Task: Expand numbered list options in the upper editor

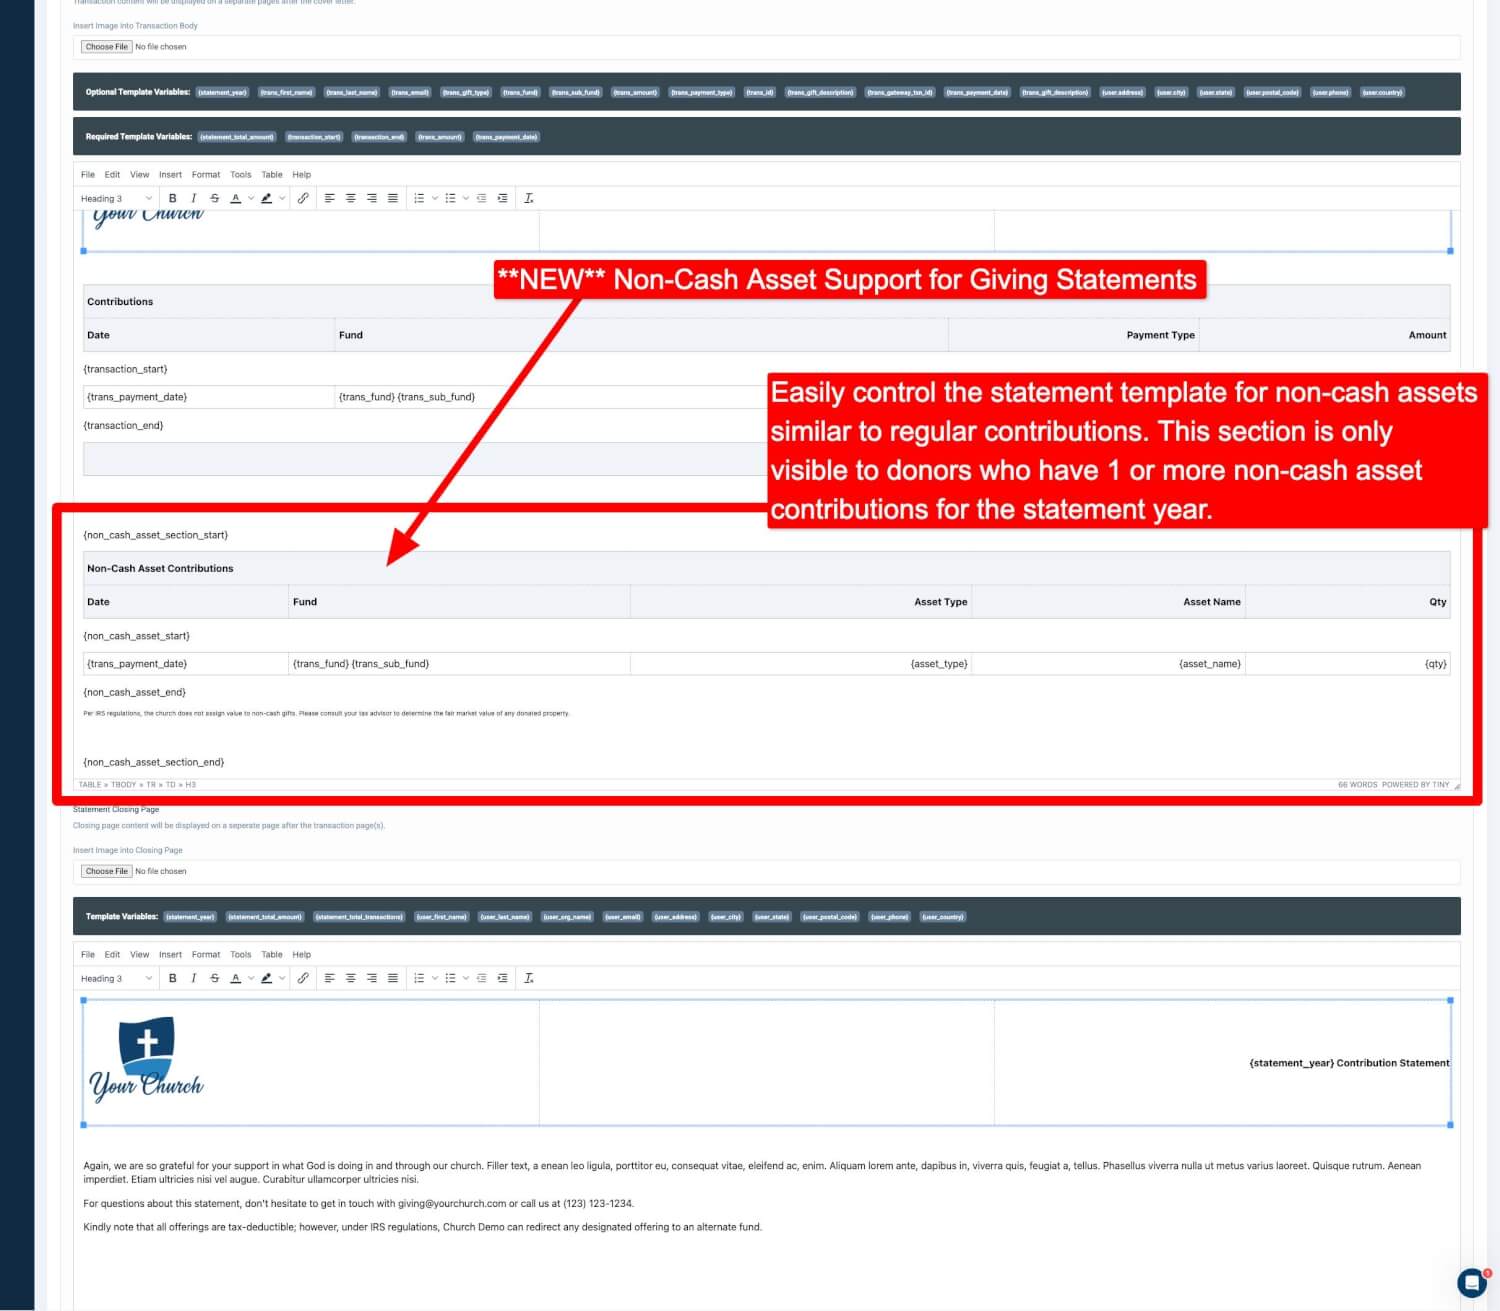Action: point(435,198)
